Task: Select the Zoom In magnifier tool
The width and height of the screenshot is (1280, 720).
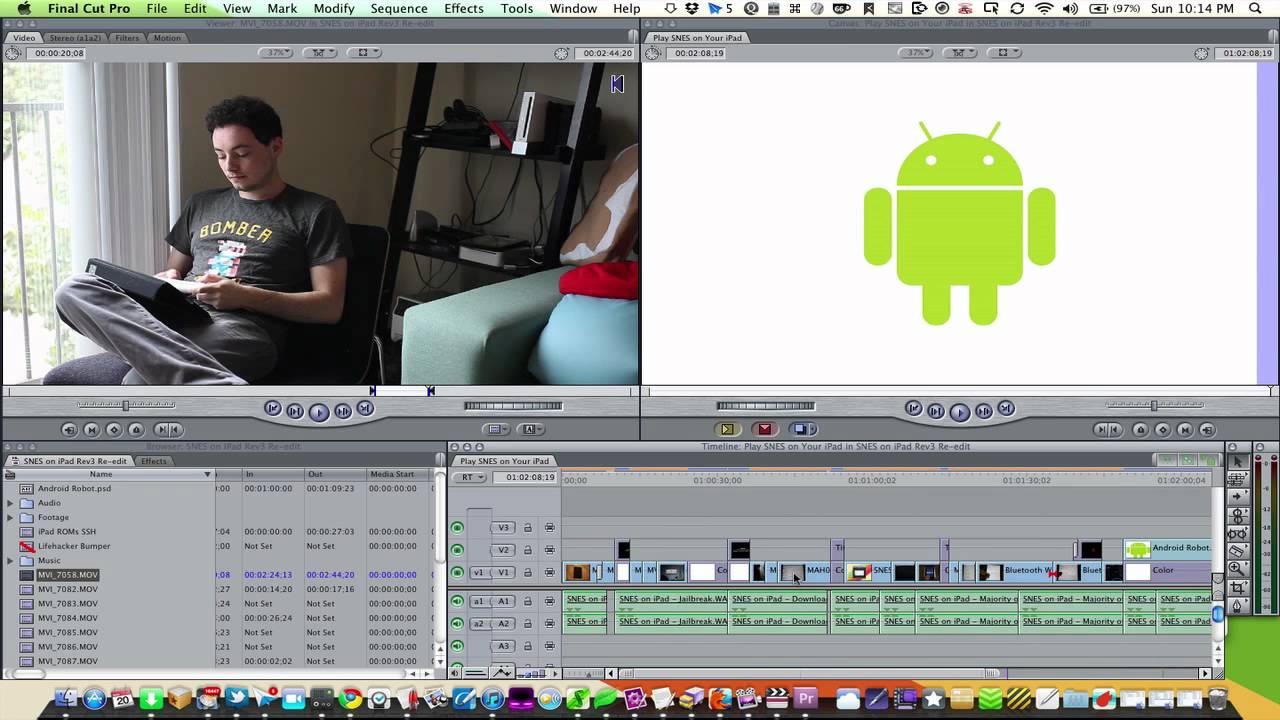Action: [1237, 569]
